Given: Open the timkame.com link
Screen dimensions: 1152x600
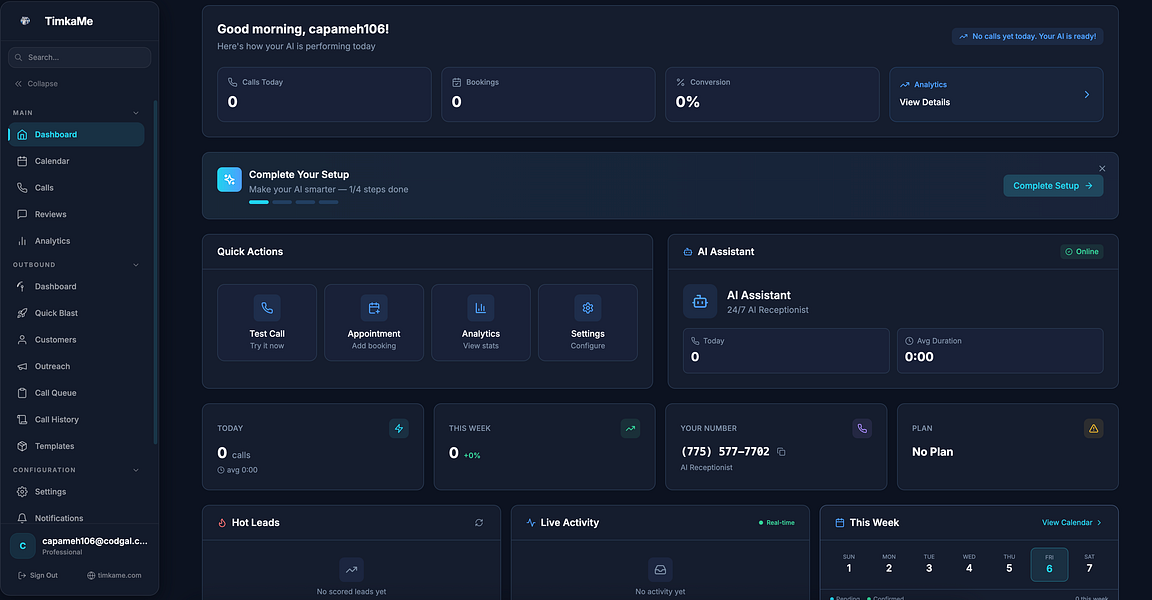Looking at the screenshot, I should coord(114,575).
